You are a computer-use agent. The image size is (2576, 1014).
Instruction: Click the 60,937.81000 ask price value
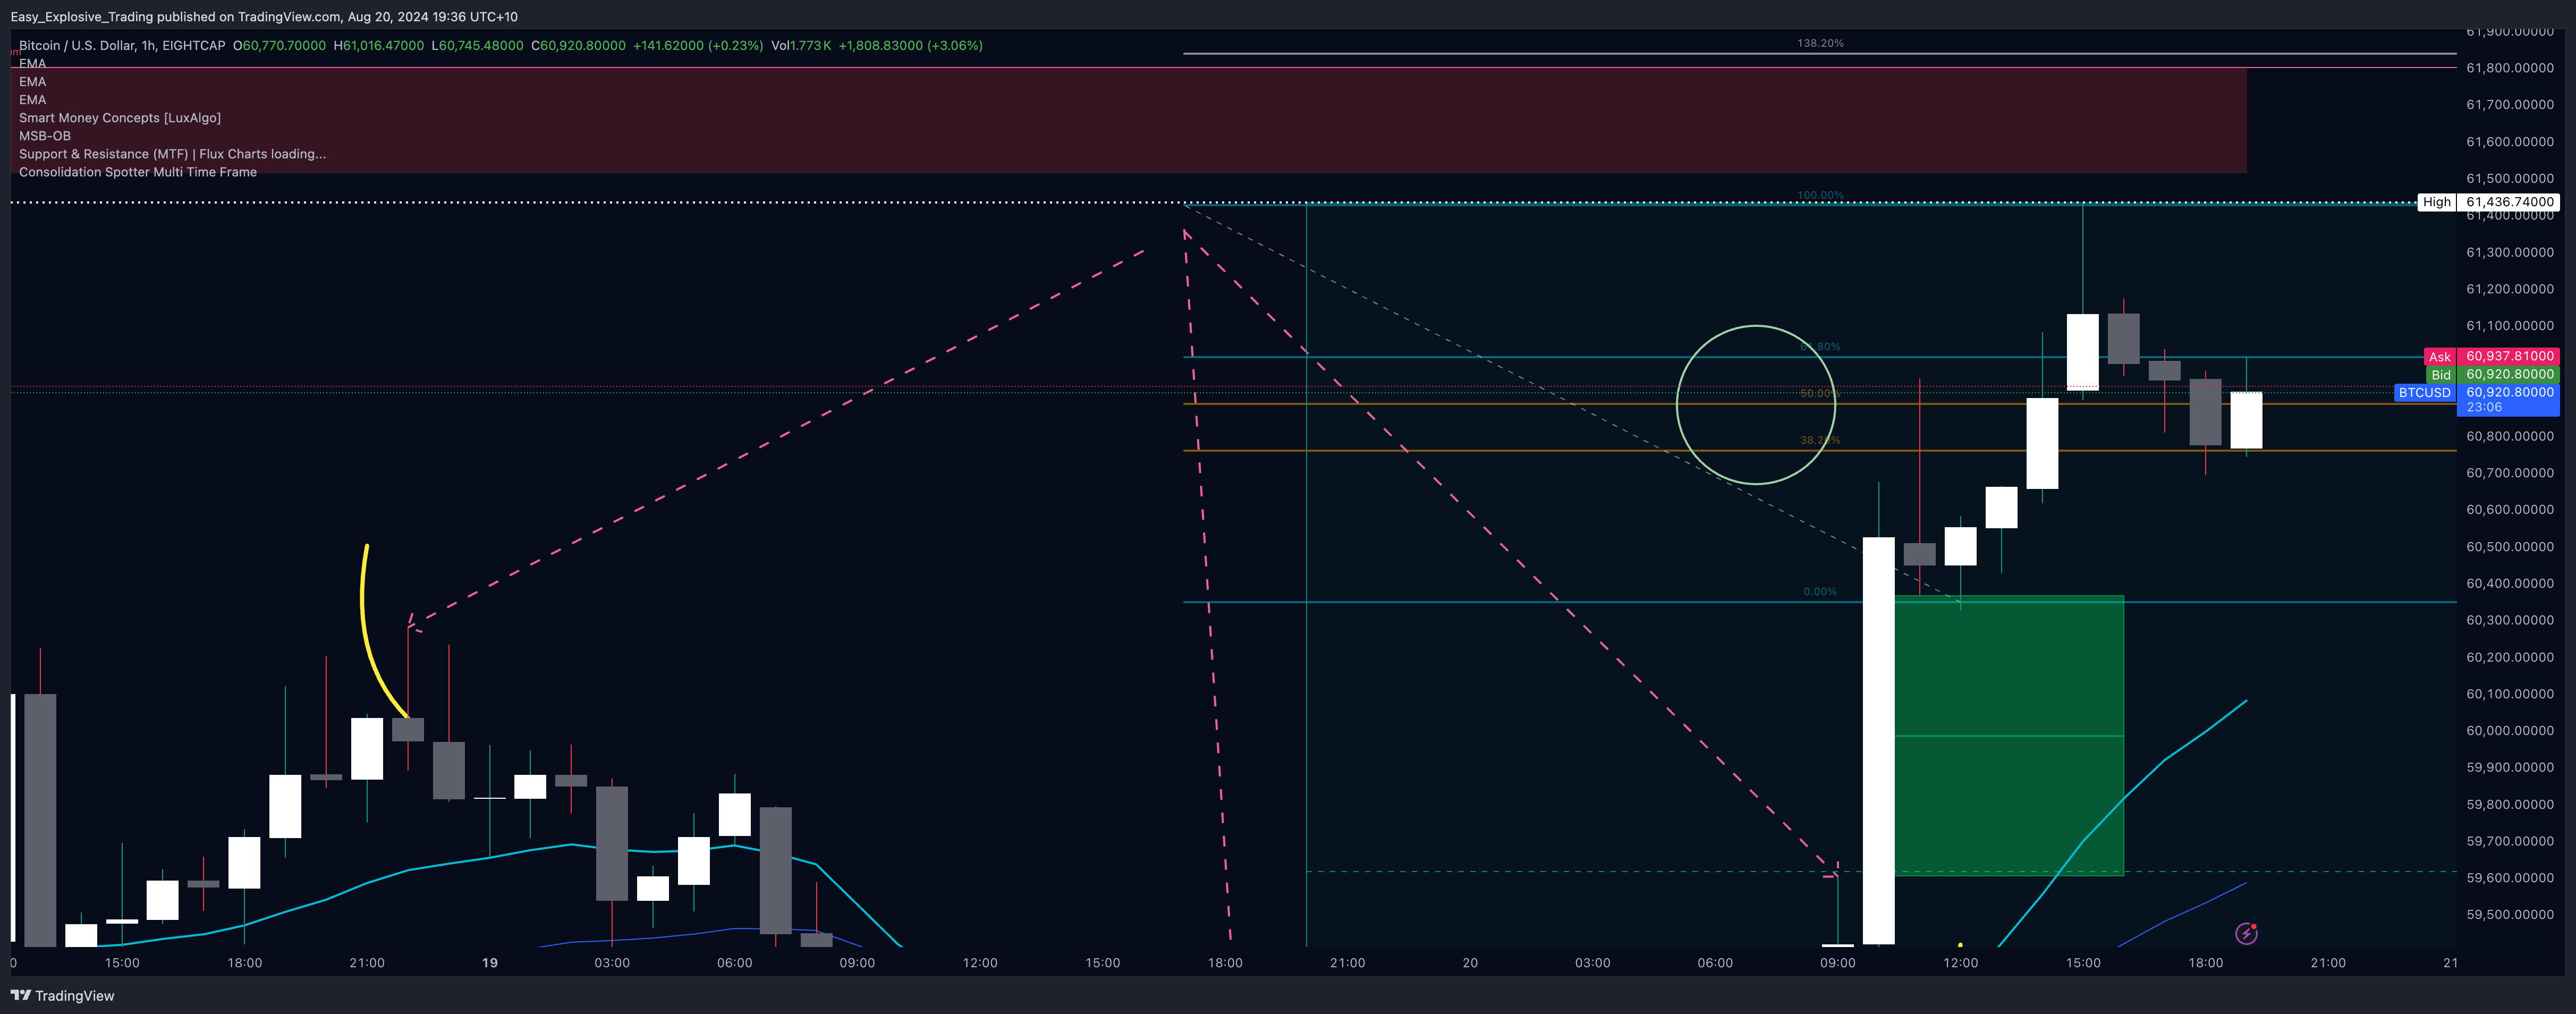tap(2509, 356)
